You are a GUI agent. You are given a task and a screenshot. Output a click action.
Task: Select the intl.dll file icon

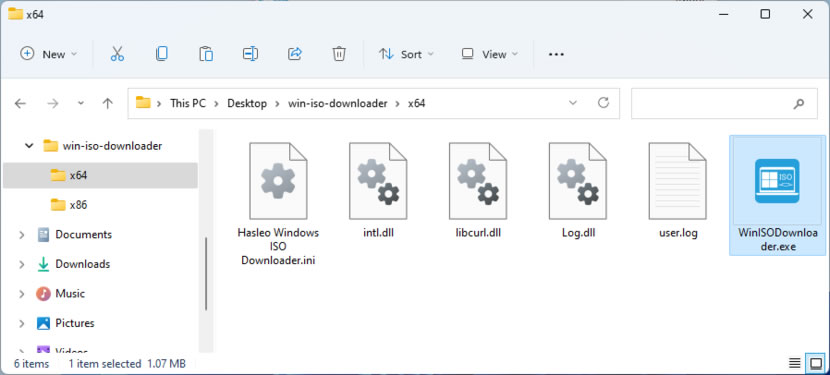377,181
